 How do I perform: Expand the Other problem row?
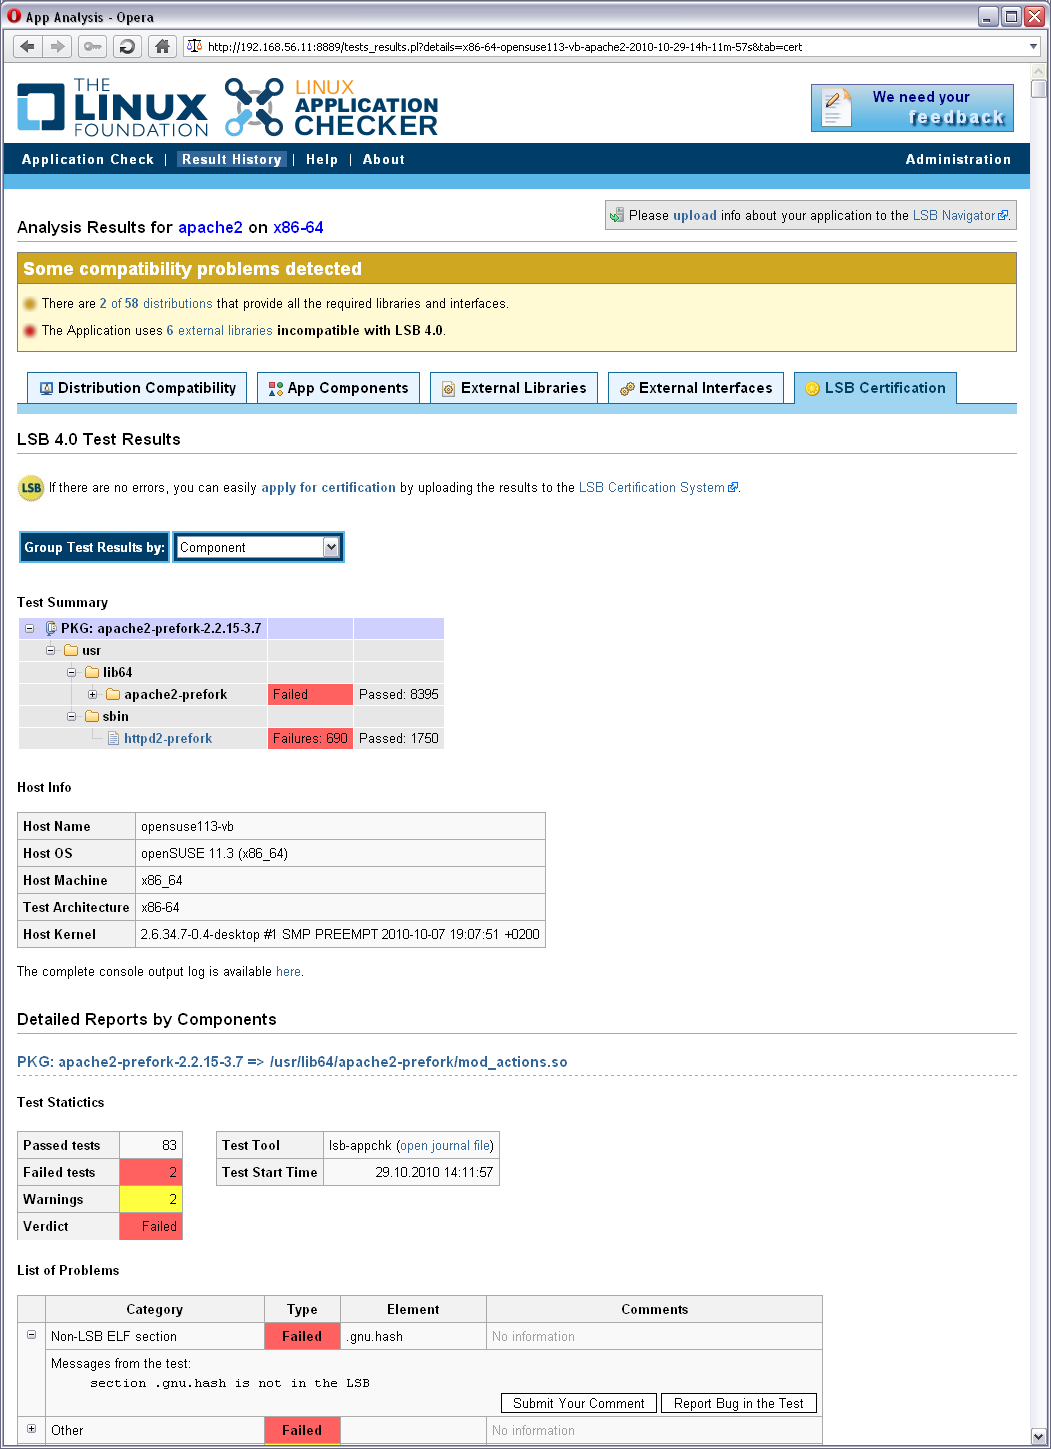31,1429
